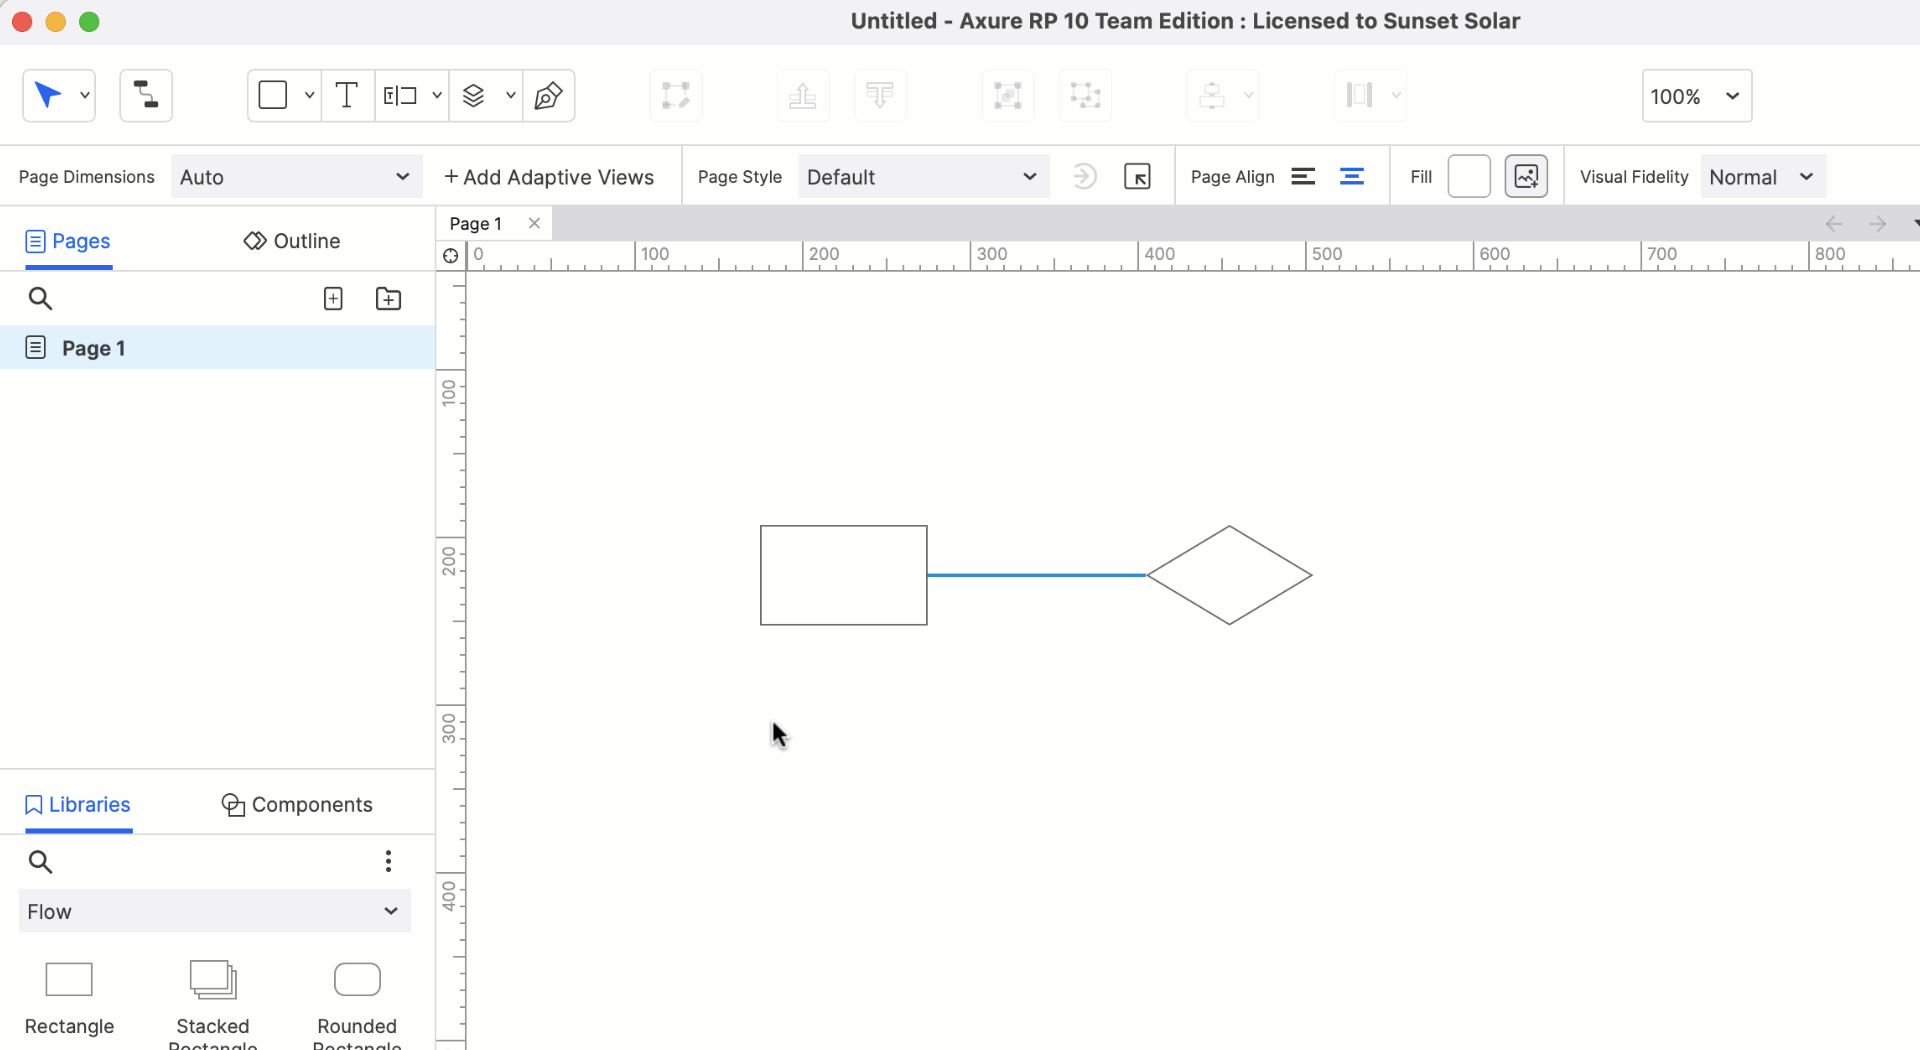Click Add Adaptive Views

click(548, 177)
